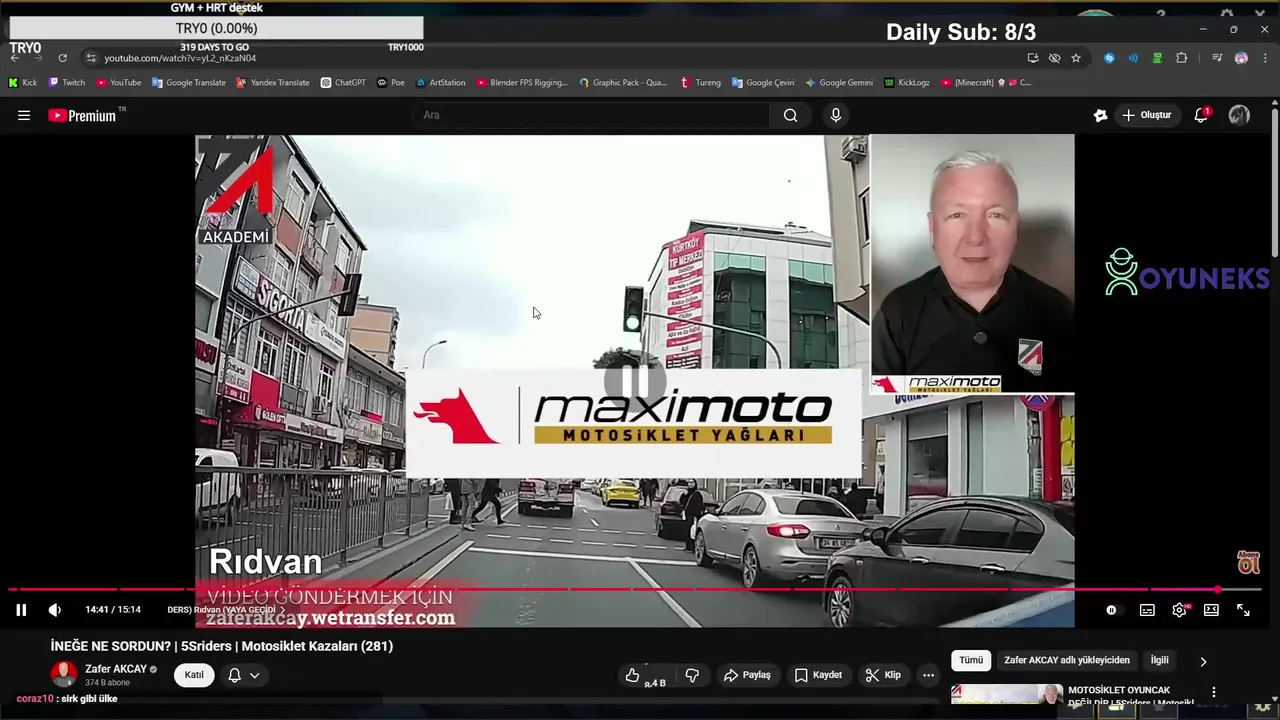Viewport: 1280px width, 720px height.
Task: Click the video title İNEĞE NE SORDUN?
Action: tap(222, 646)
